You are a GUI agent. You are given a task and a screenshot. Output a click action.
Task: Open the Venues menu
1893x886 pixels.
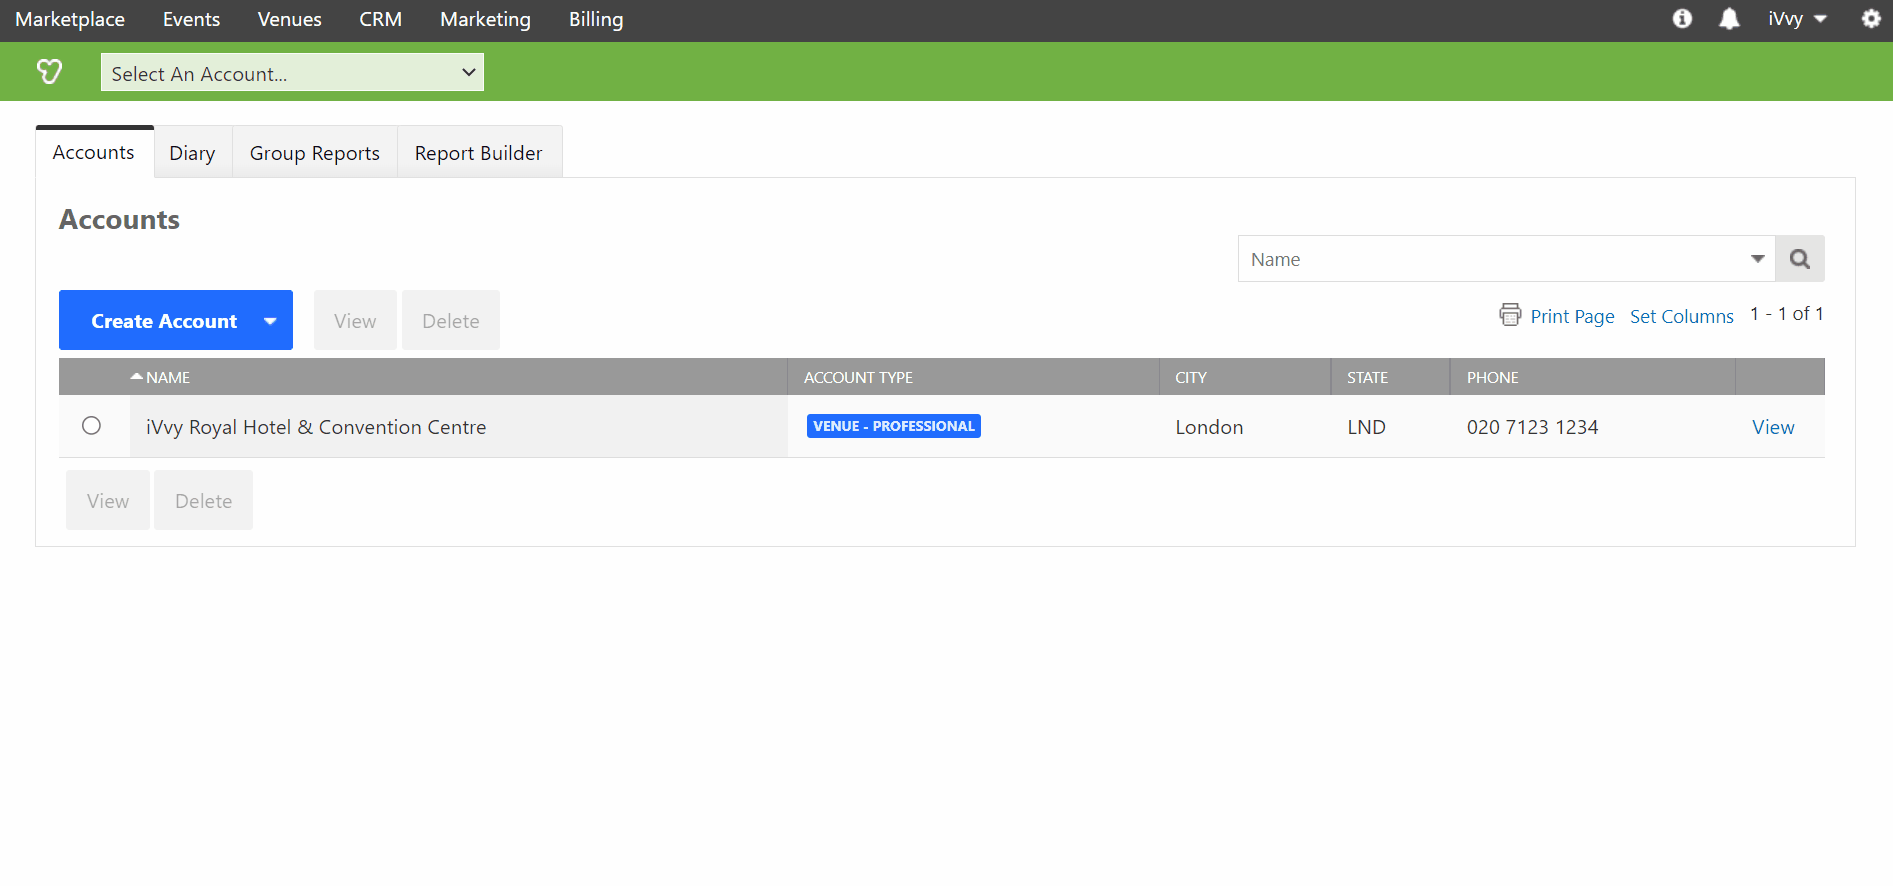click(289, 19)
